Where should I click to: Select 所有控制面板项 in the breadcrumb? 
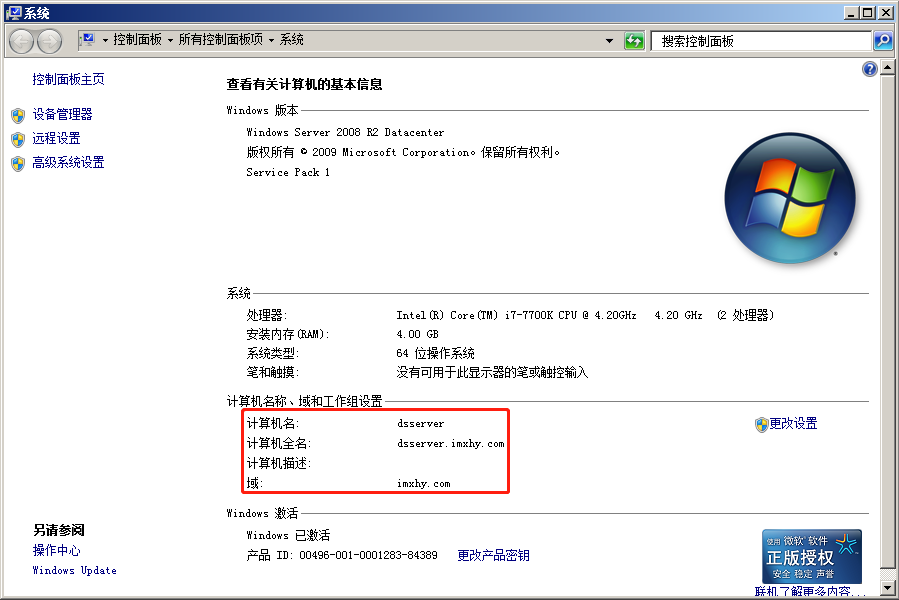[221, 40]
